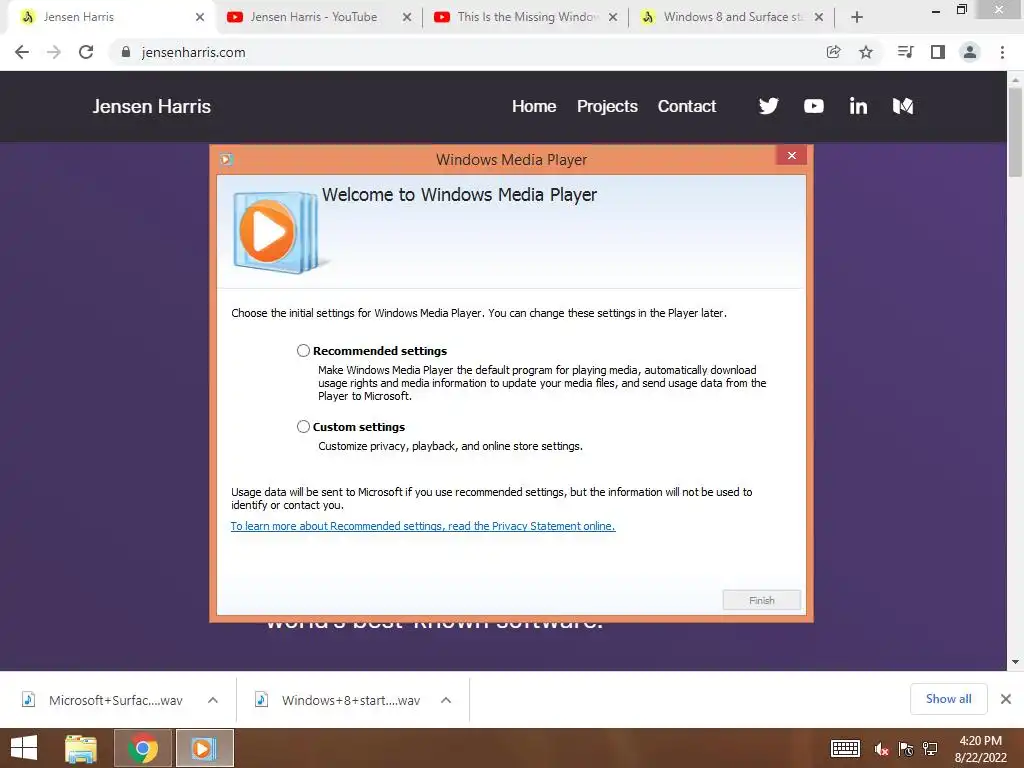
Task: Open the network tray icon
Action: pos(930,749)
